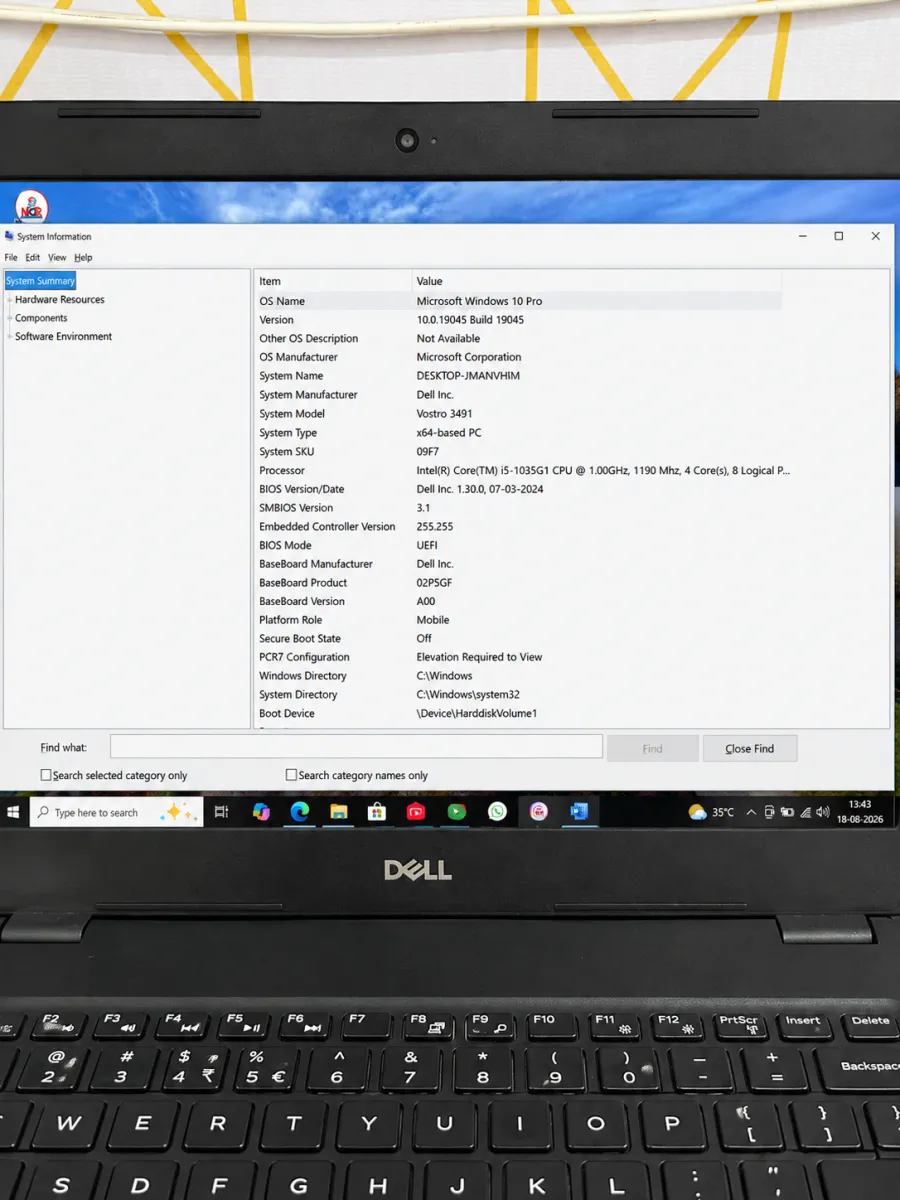Viewport: 900px width, 1200px height.
Task: Click value Vostro 3491
Action: pyautogui.click(x=444, y=414)
